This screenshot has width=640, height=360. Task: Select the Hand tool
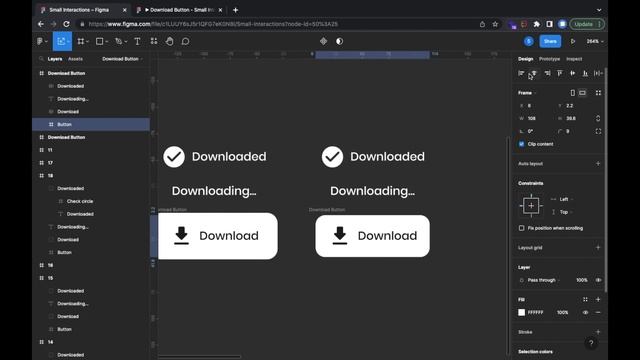pos(169,41)
